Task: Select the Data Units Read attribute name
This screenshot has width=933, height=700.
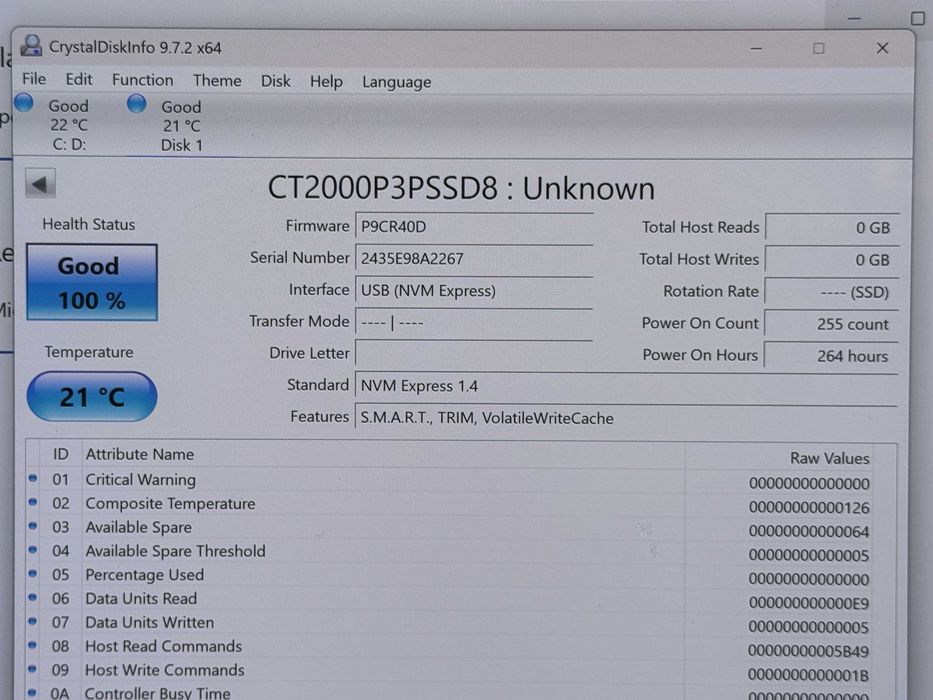Action: [141, 598]
